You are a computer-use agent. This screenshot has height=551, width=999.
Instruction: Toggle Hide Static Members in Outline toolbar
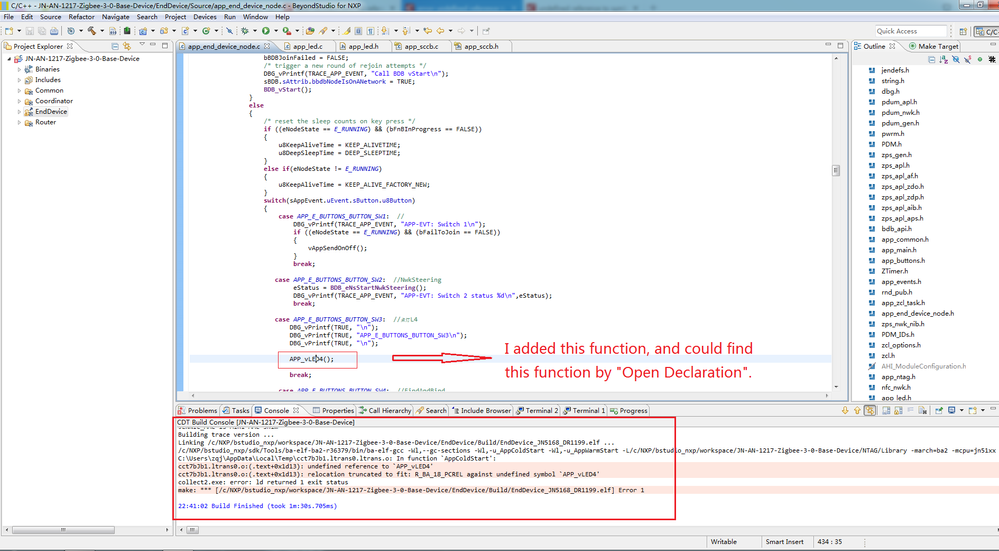click(x=968, y=59)
